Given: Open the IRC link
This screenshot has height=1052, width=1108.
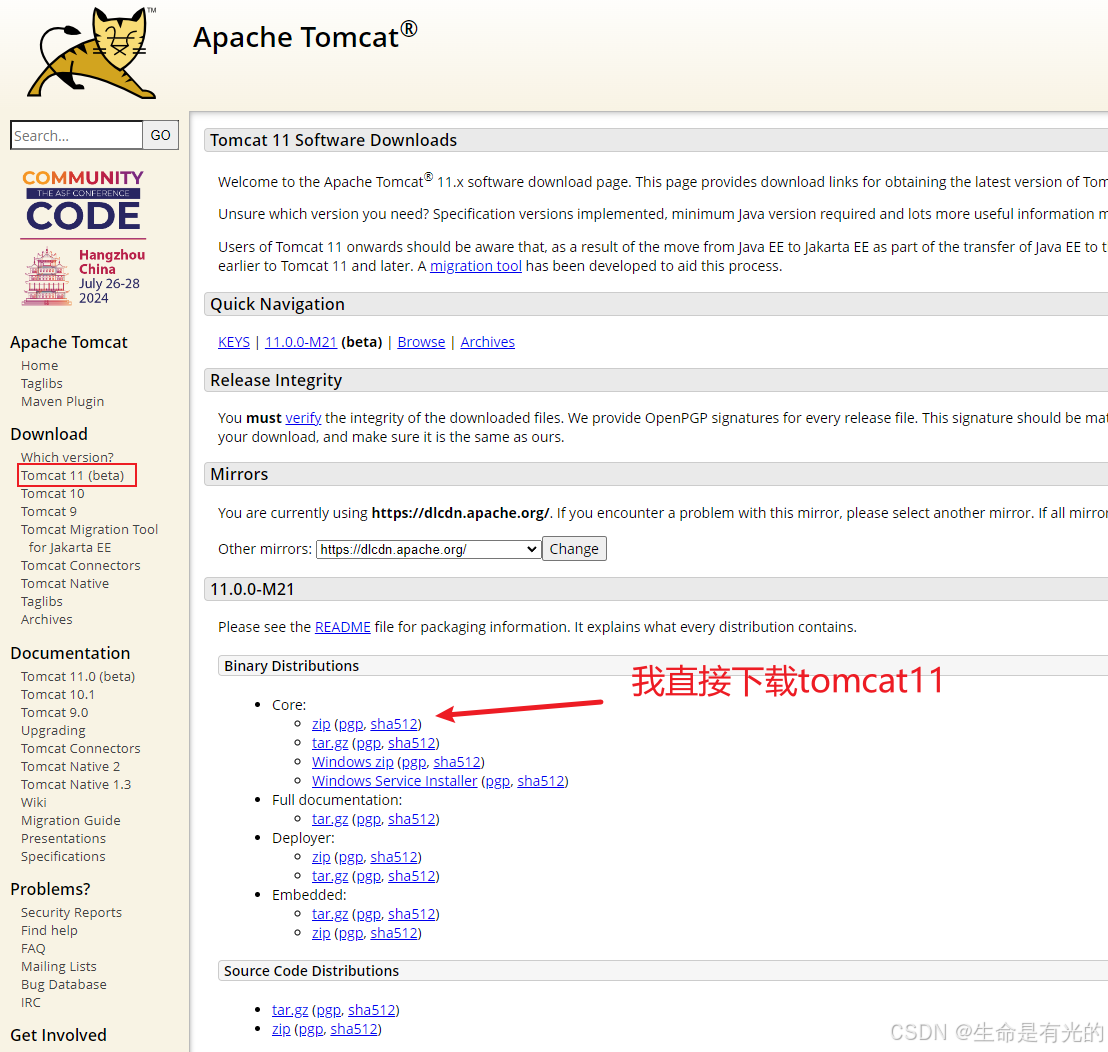Looking at the screenshot, I should (30, 1003).
